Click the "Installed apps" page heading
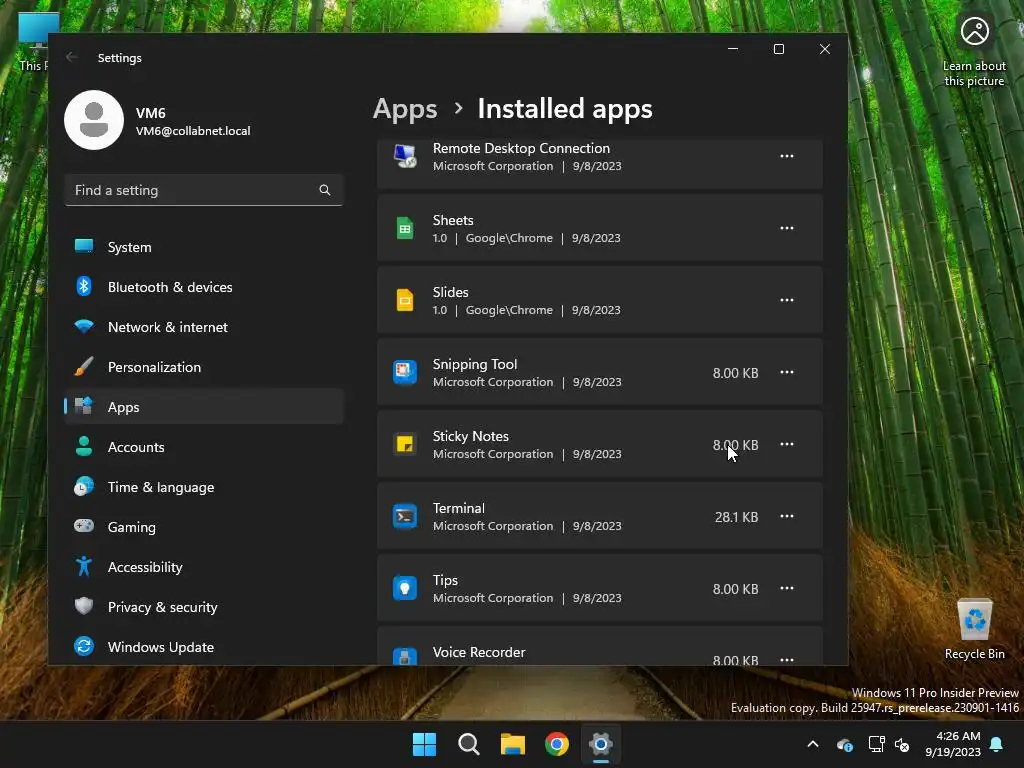 (x=565, y=108)
